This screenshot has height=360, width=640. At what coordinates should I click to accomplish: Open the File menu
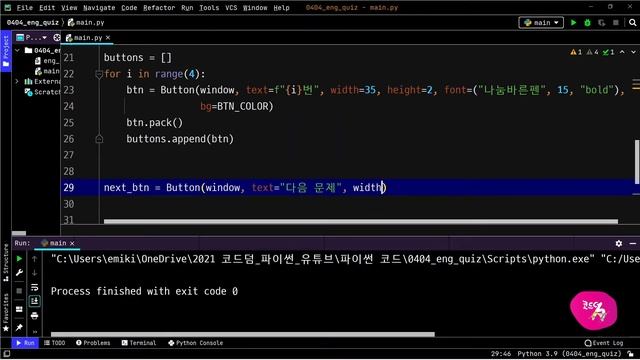tap(24, 8)
